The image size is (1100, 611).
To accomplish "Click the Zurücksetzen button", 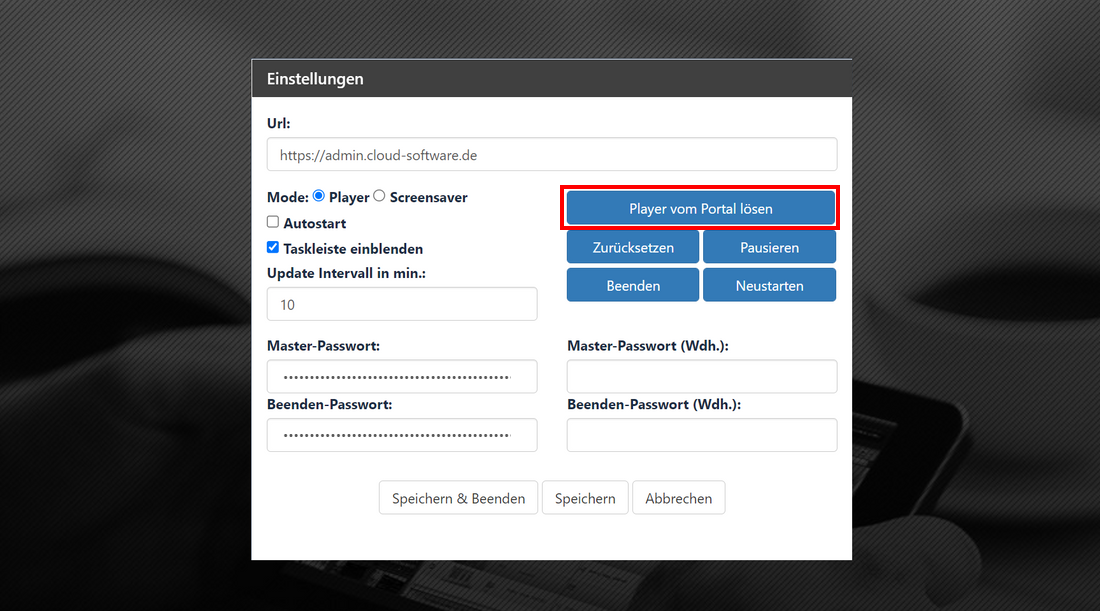I will 632,247.
